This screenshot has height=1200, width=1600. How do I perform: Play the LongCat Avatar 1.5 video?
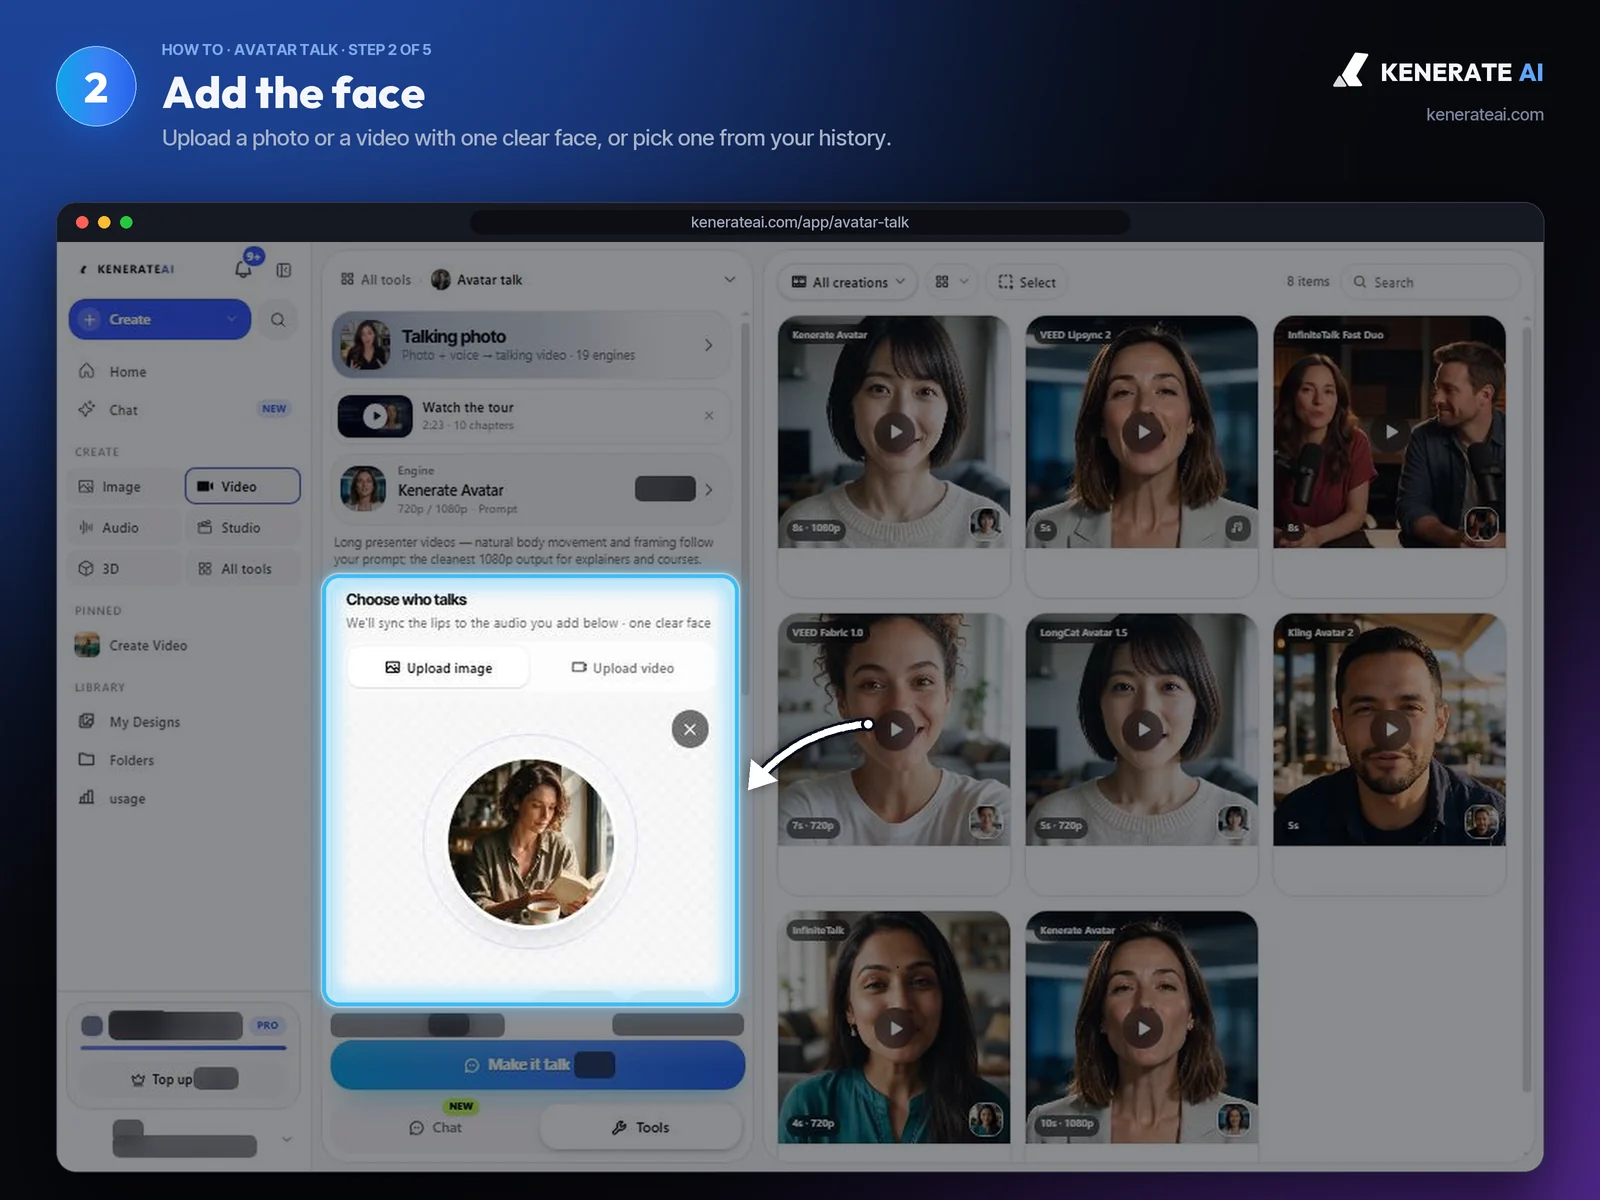(1142, 730)
